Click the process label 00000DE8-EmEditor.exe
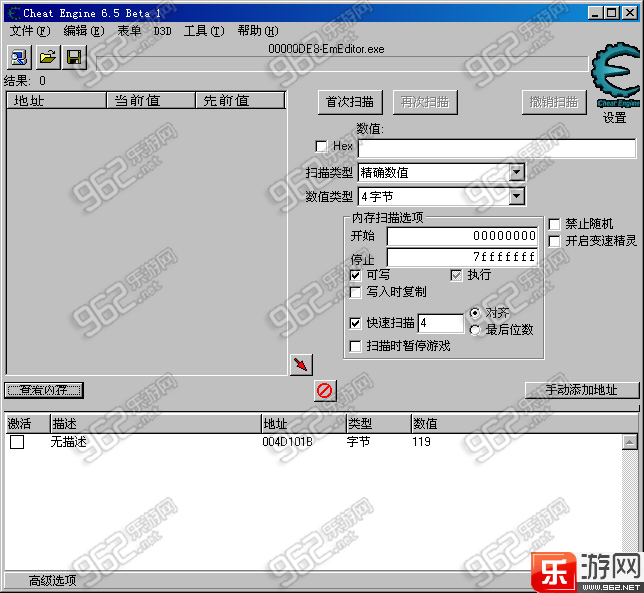The width and height of the screenshot is (644, 593). (x=327, y=49)
